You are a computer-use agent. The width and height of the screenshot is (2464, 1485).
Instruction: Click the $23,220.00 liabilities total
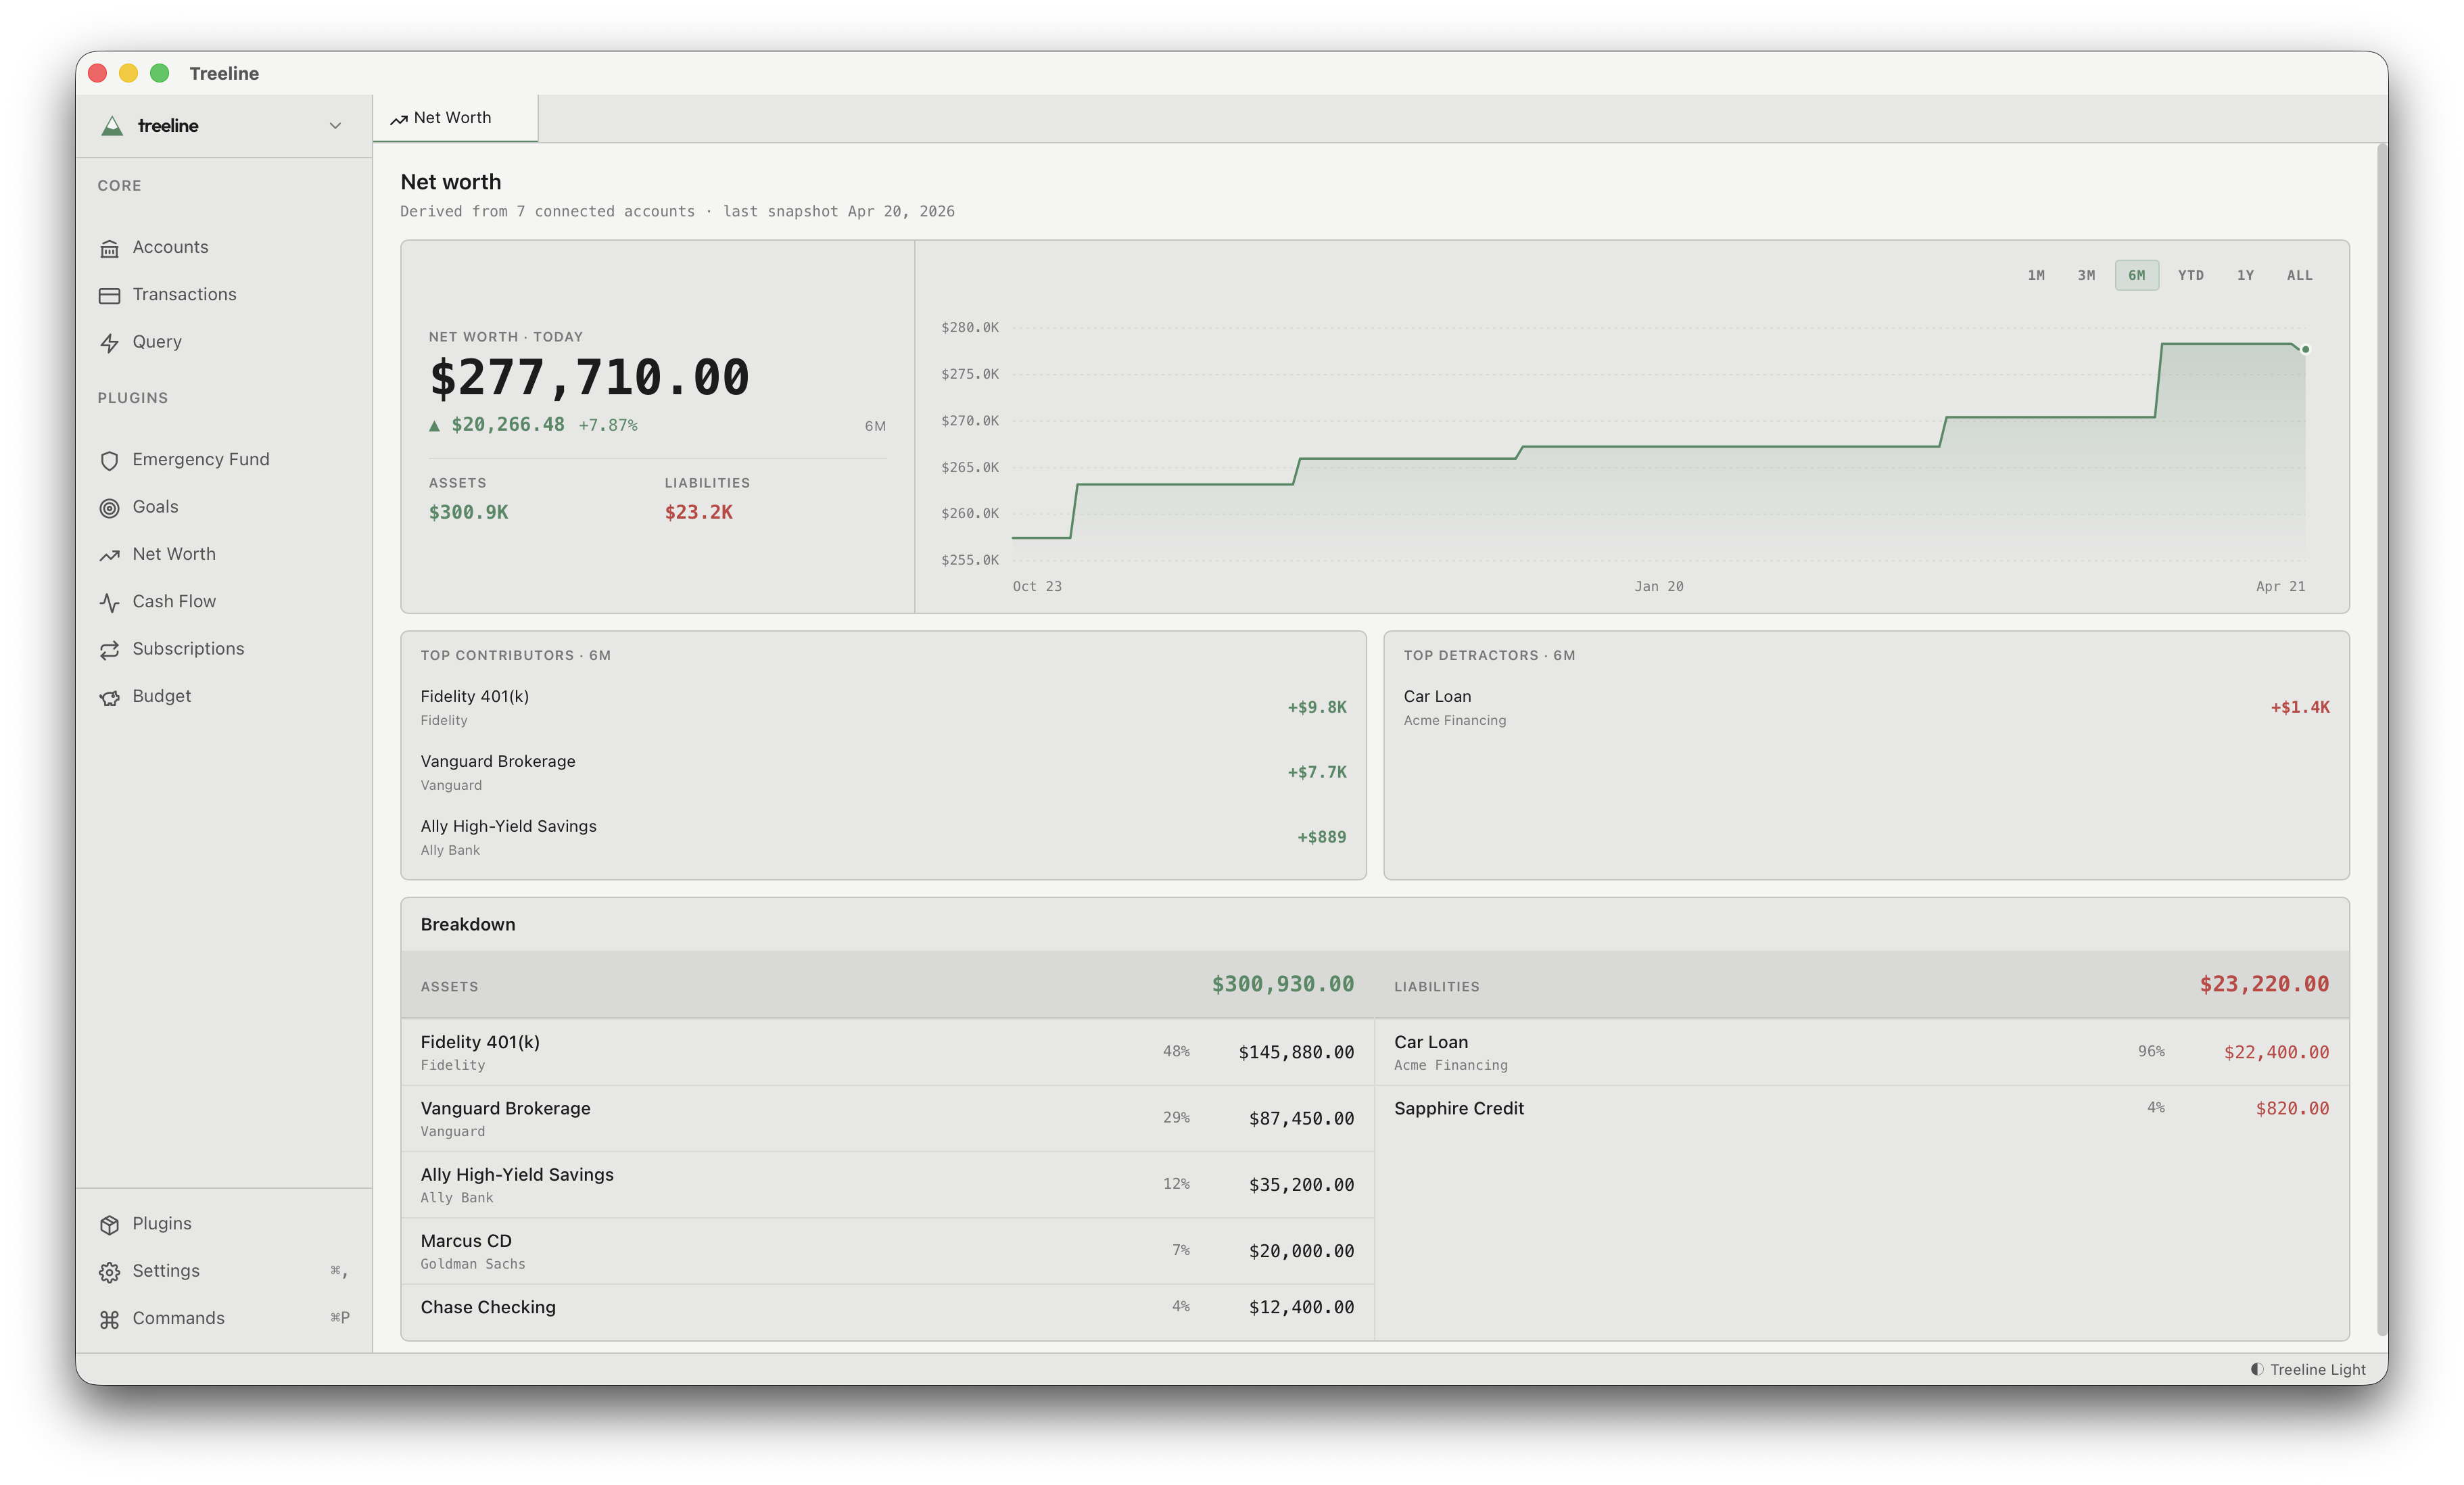click(2264, 984)
